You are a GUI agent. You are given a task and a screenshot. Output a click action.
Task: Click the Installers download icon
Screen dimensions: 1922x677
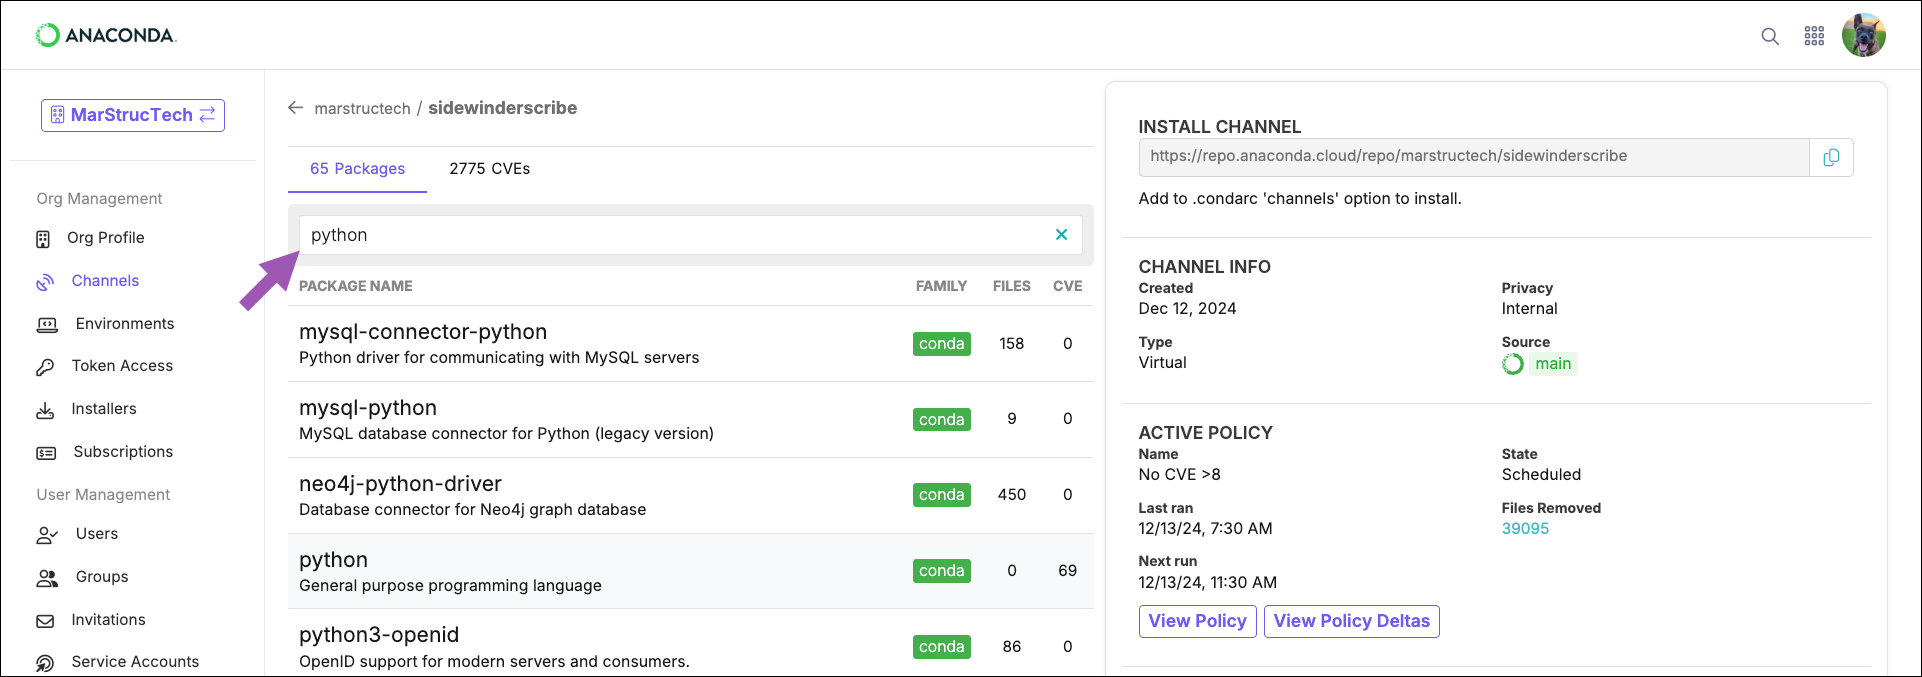coord(45,410)
